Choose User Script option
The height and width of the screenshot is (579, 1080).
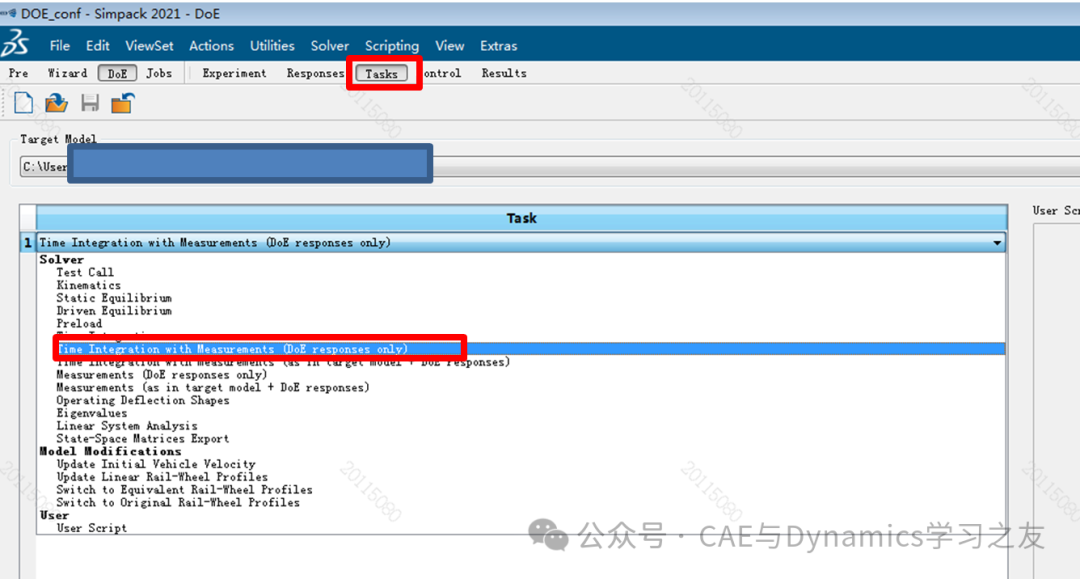coord(92,528)
